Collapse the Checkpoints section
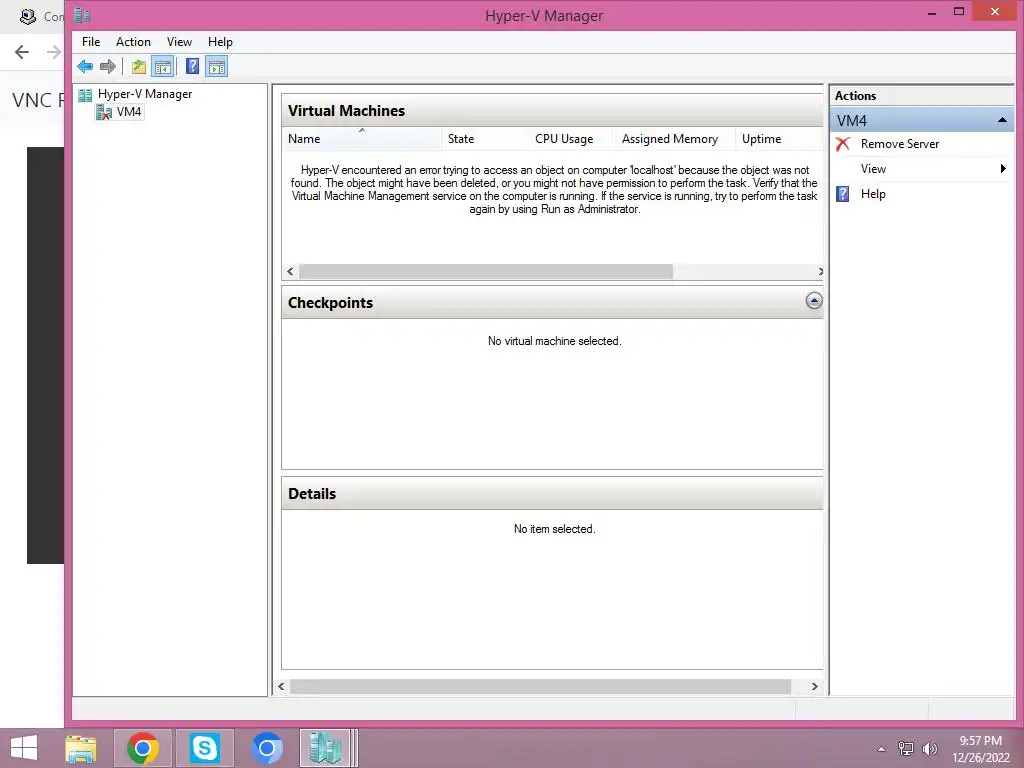 point(814,301)
